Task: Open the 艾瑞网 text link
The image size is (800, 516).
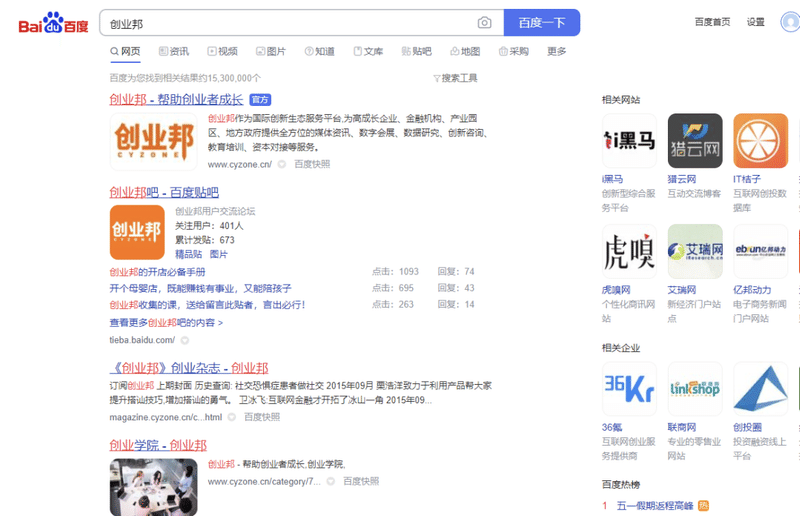Action: pos(682,290)
